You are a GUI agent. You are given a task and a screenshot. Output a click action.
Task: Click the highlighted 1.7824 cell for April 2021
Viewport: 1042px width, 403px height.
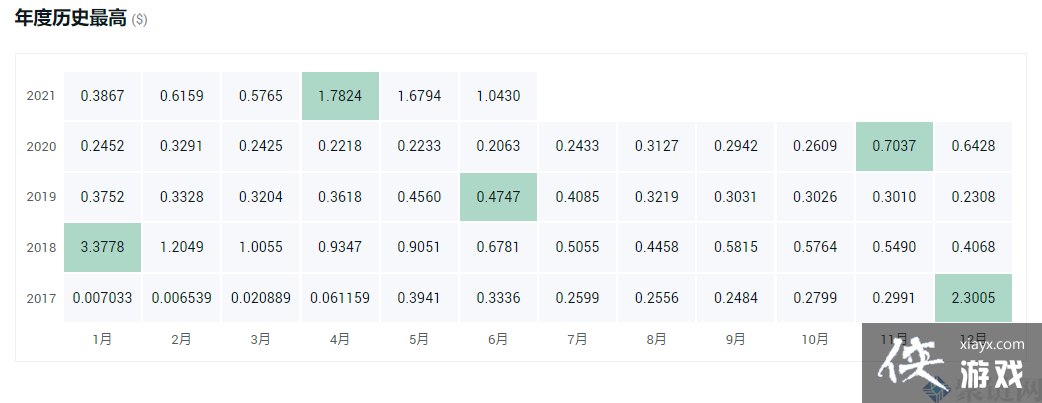340,96
